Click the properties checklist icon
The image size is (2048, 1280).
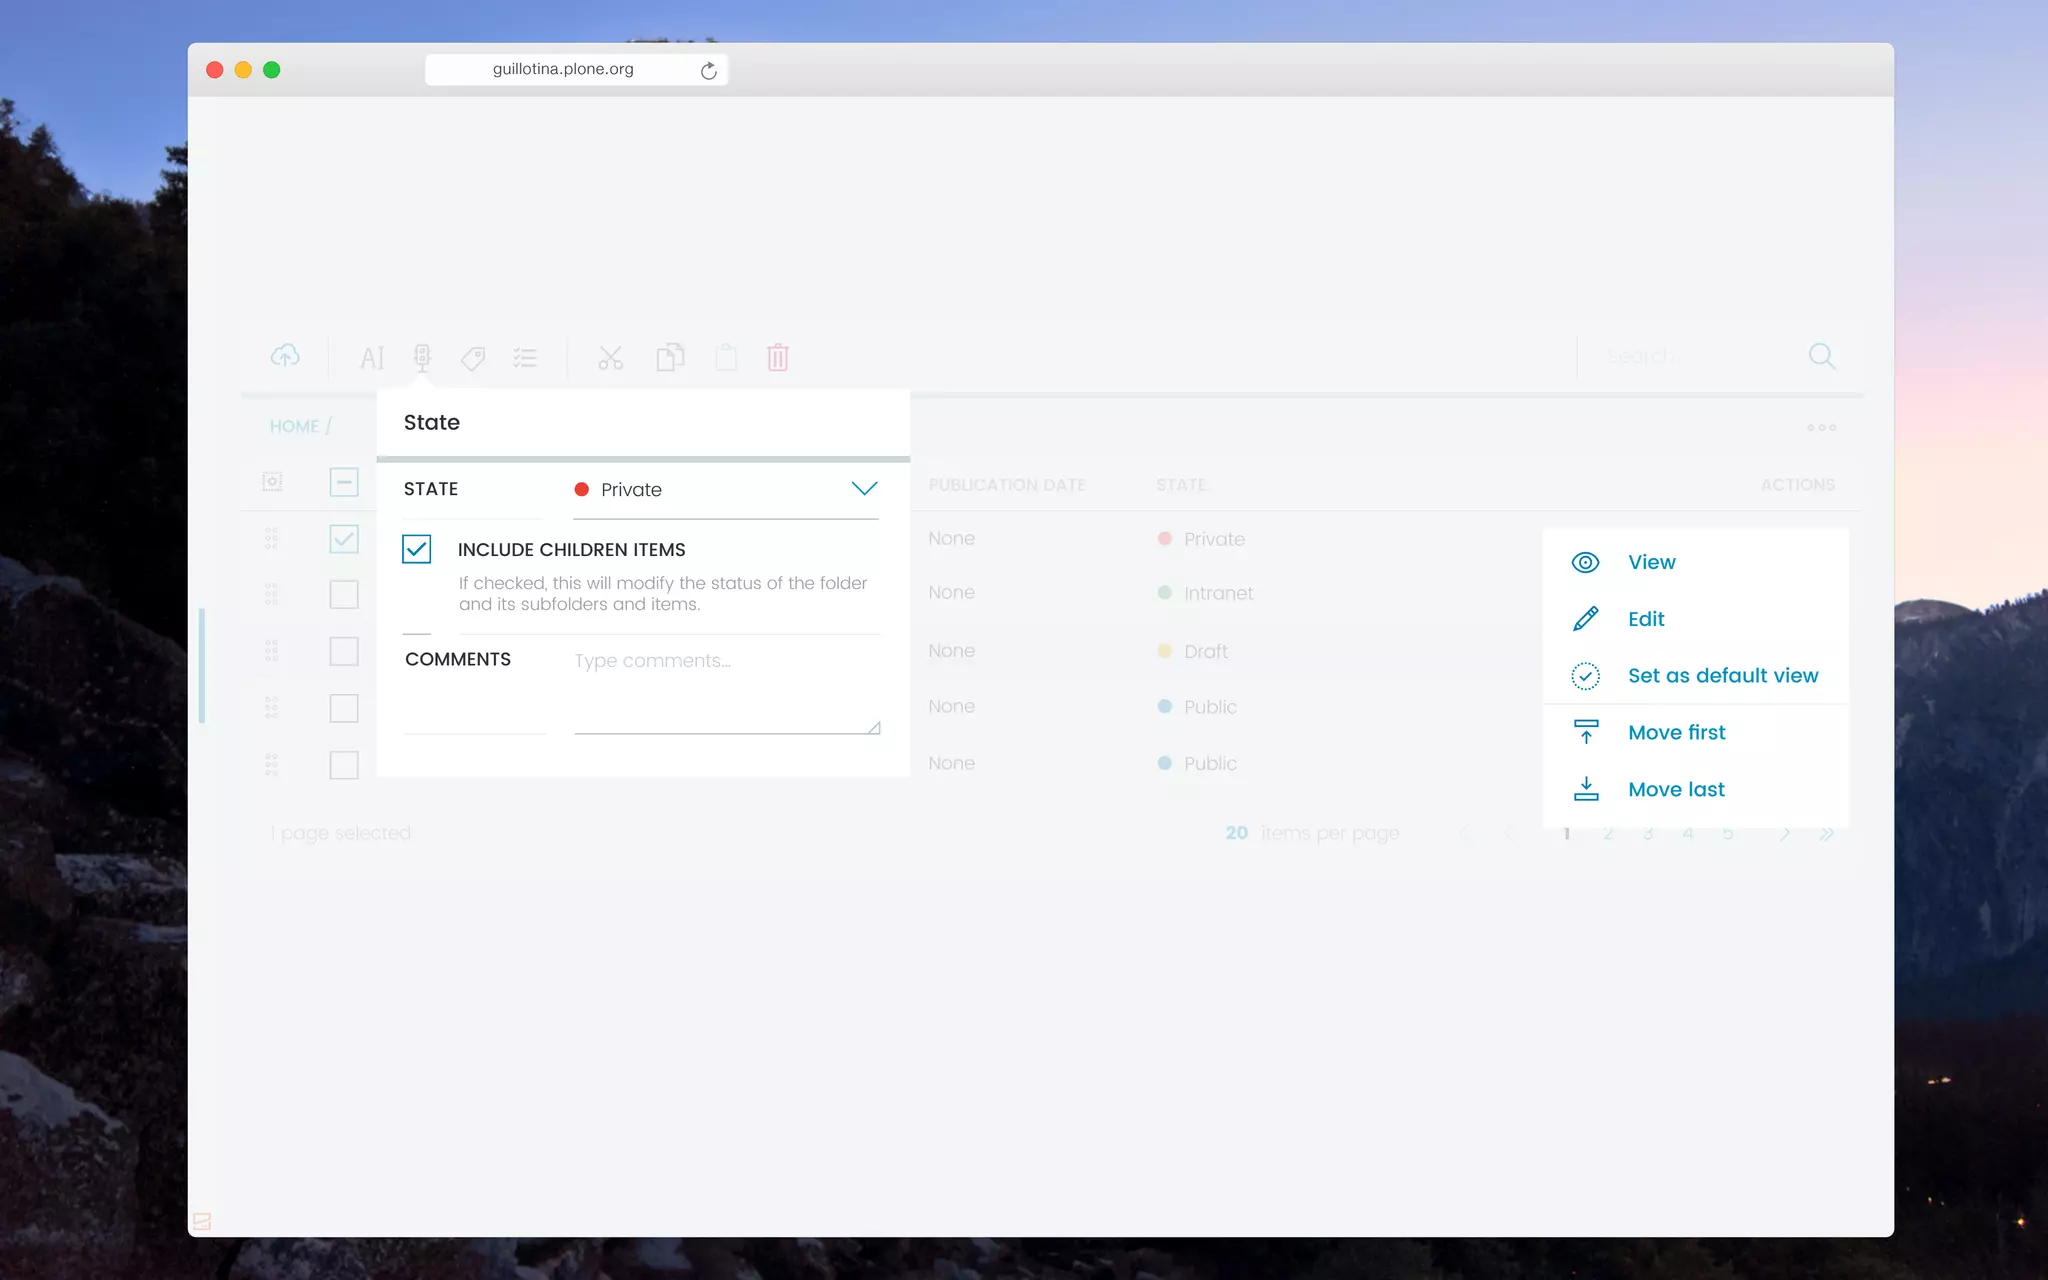click(x=525, y=358)
